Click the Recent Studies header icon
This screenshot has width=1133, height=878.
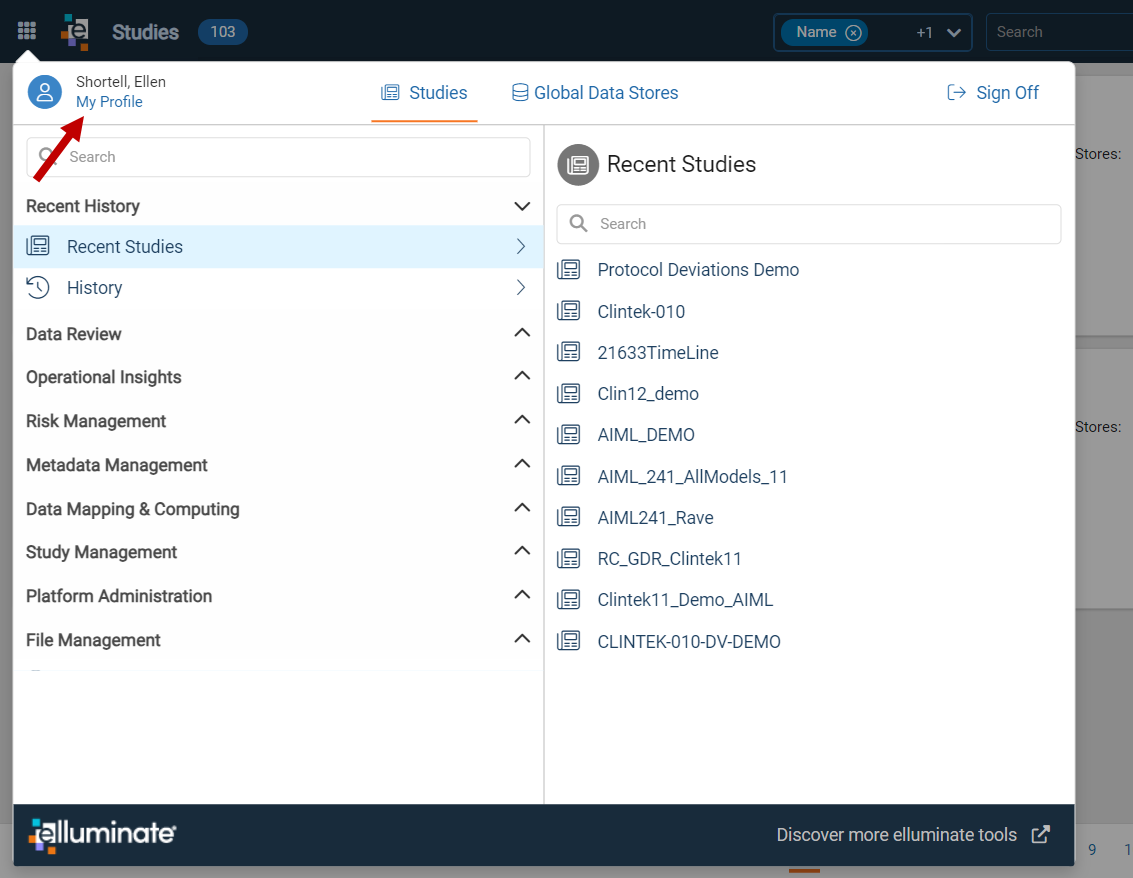[578, 165]
